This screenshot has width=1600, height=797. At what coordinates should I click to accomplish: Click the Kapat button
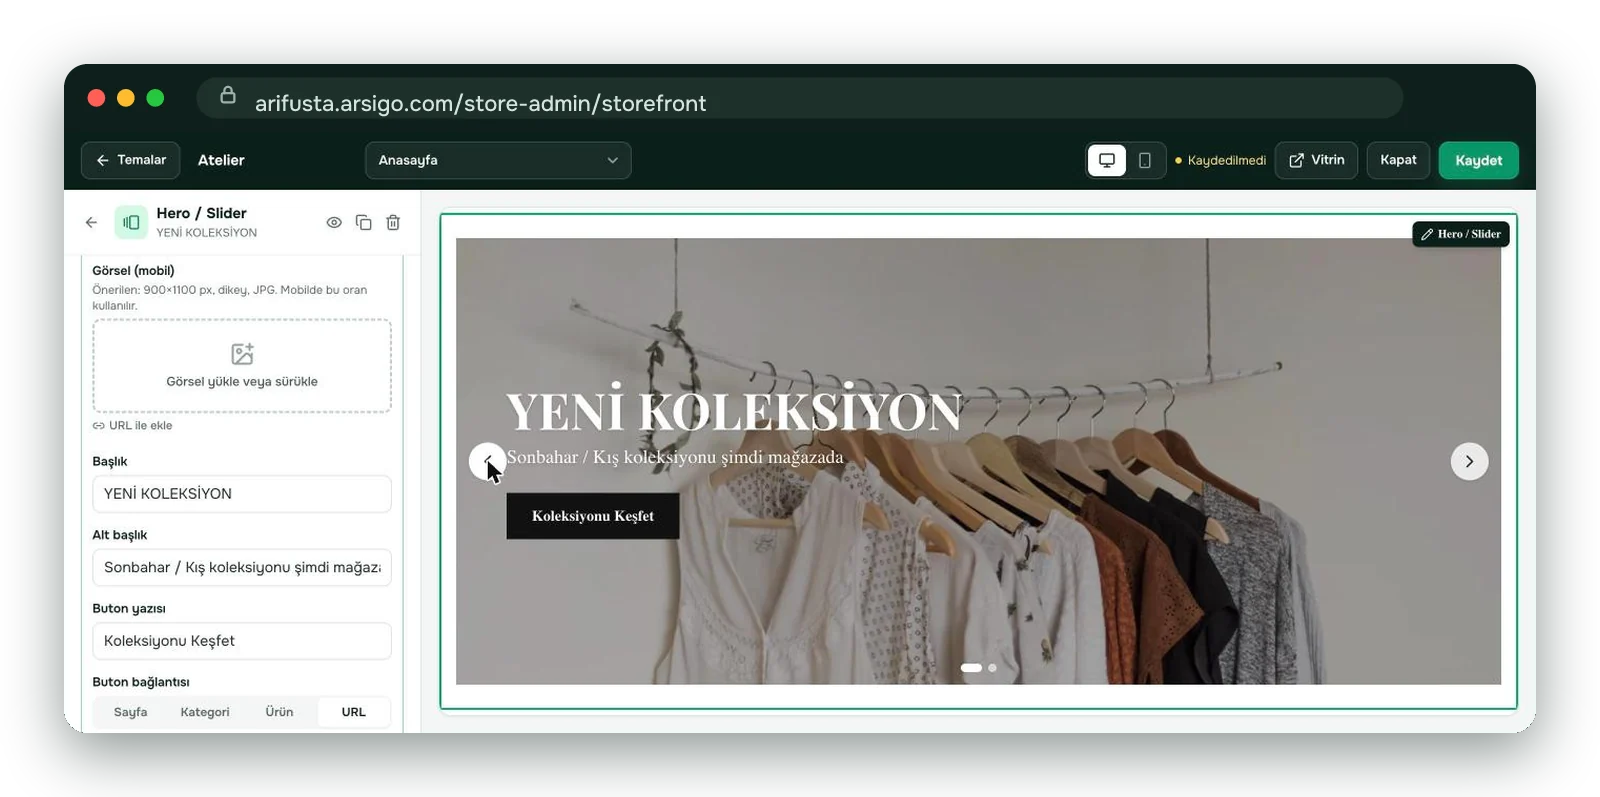point(1398,160)
